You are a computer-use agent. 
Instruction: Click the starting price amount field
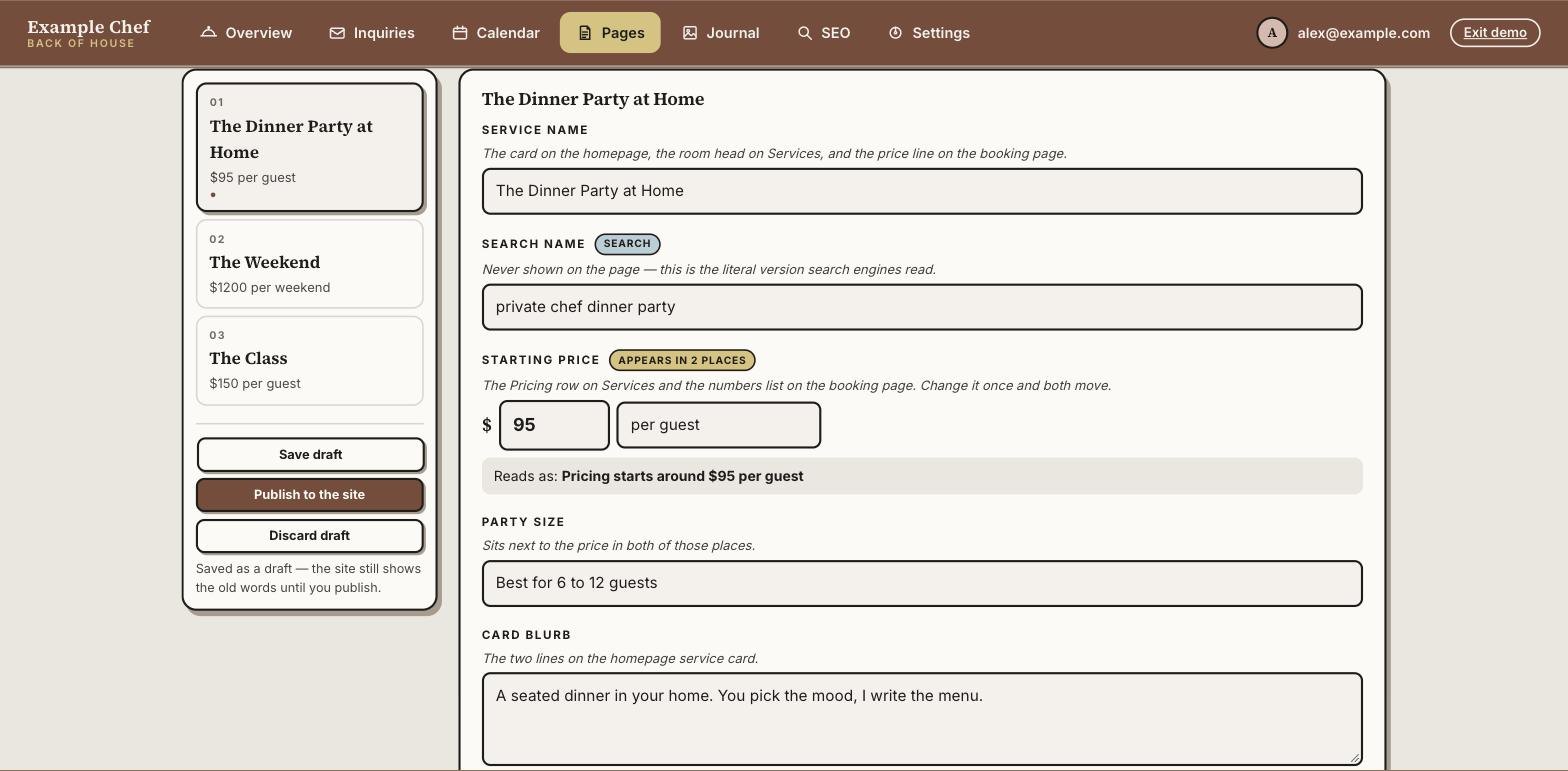(x=554, y=425)
